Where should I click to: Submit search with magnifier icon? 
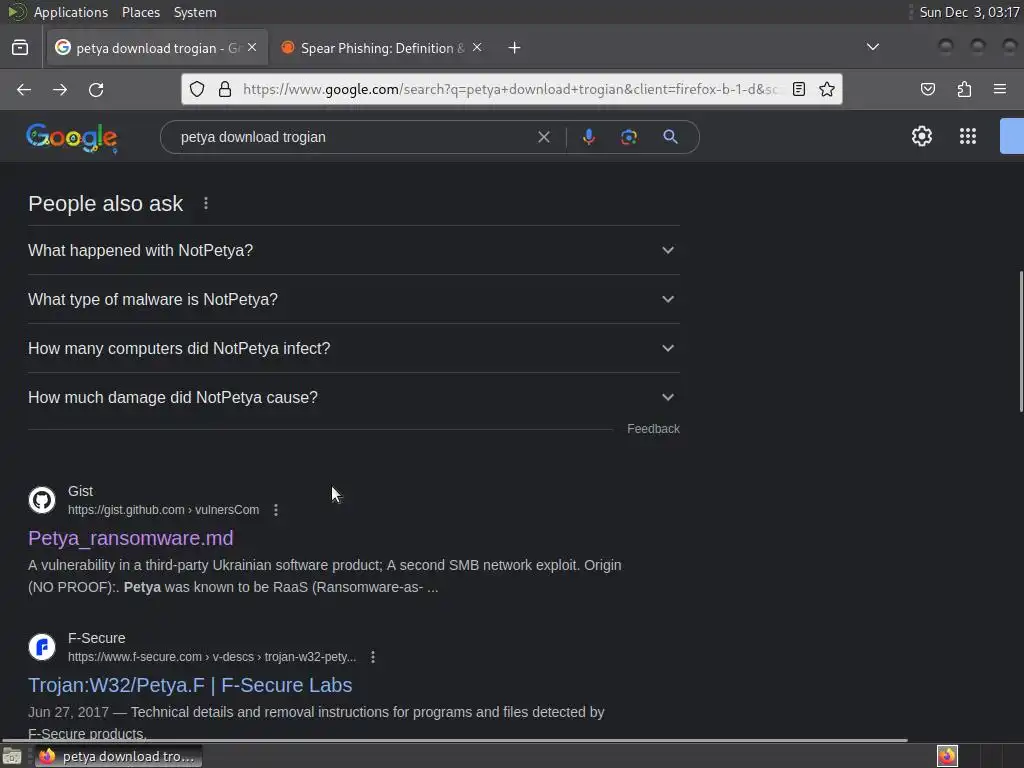pyautogui.click(x=670, y=137)
